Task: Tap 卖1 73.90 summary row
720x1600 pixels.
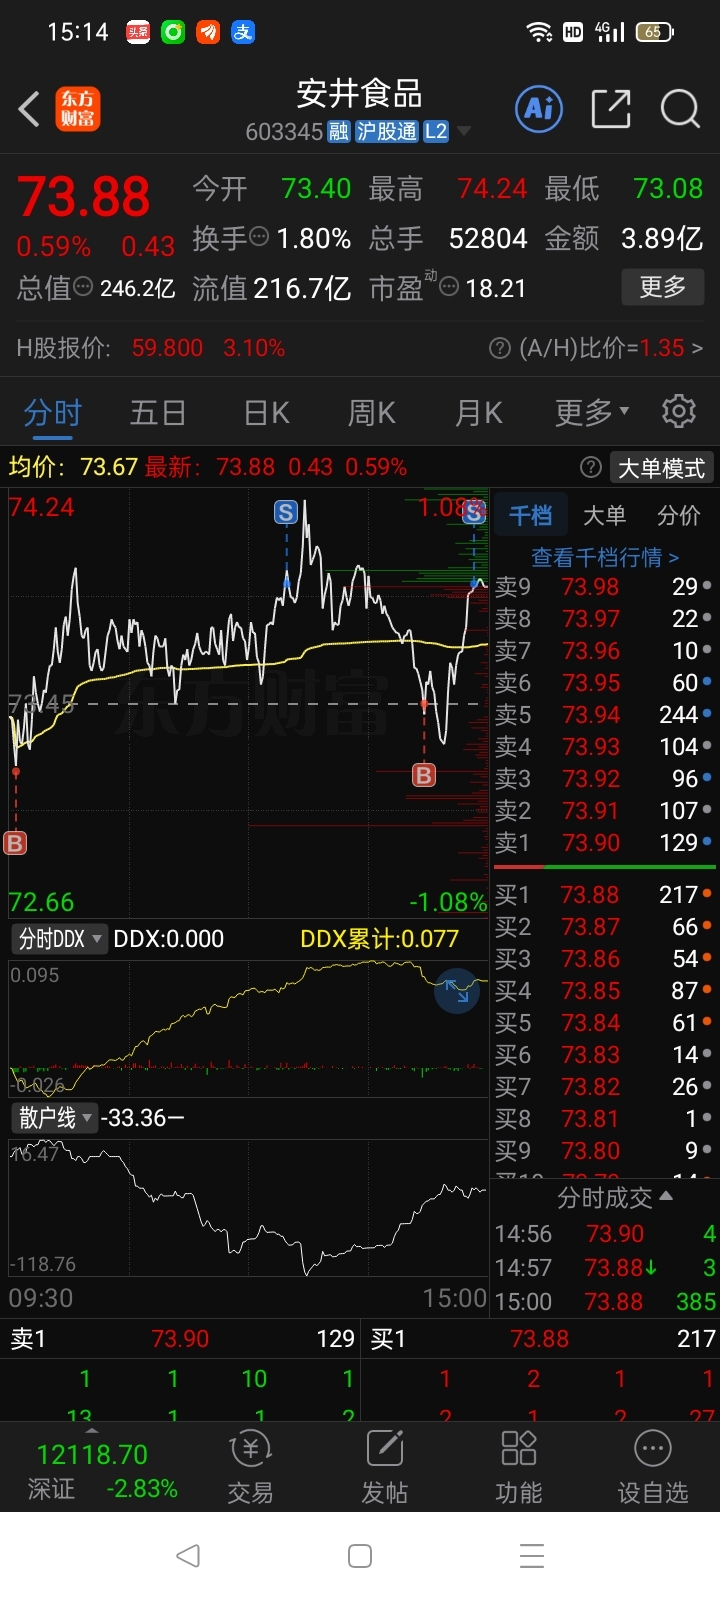Action: click(180, 1339)
